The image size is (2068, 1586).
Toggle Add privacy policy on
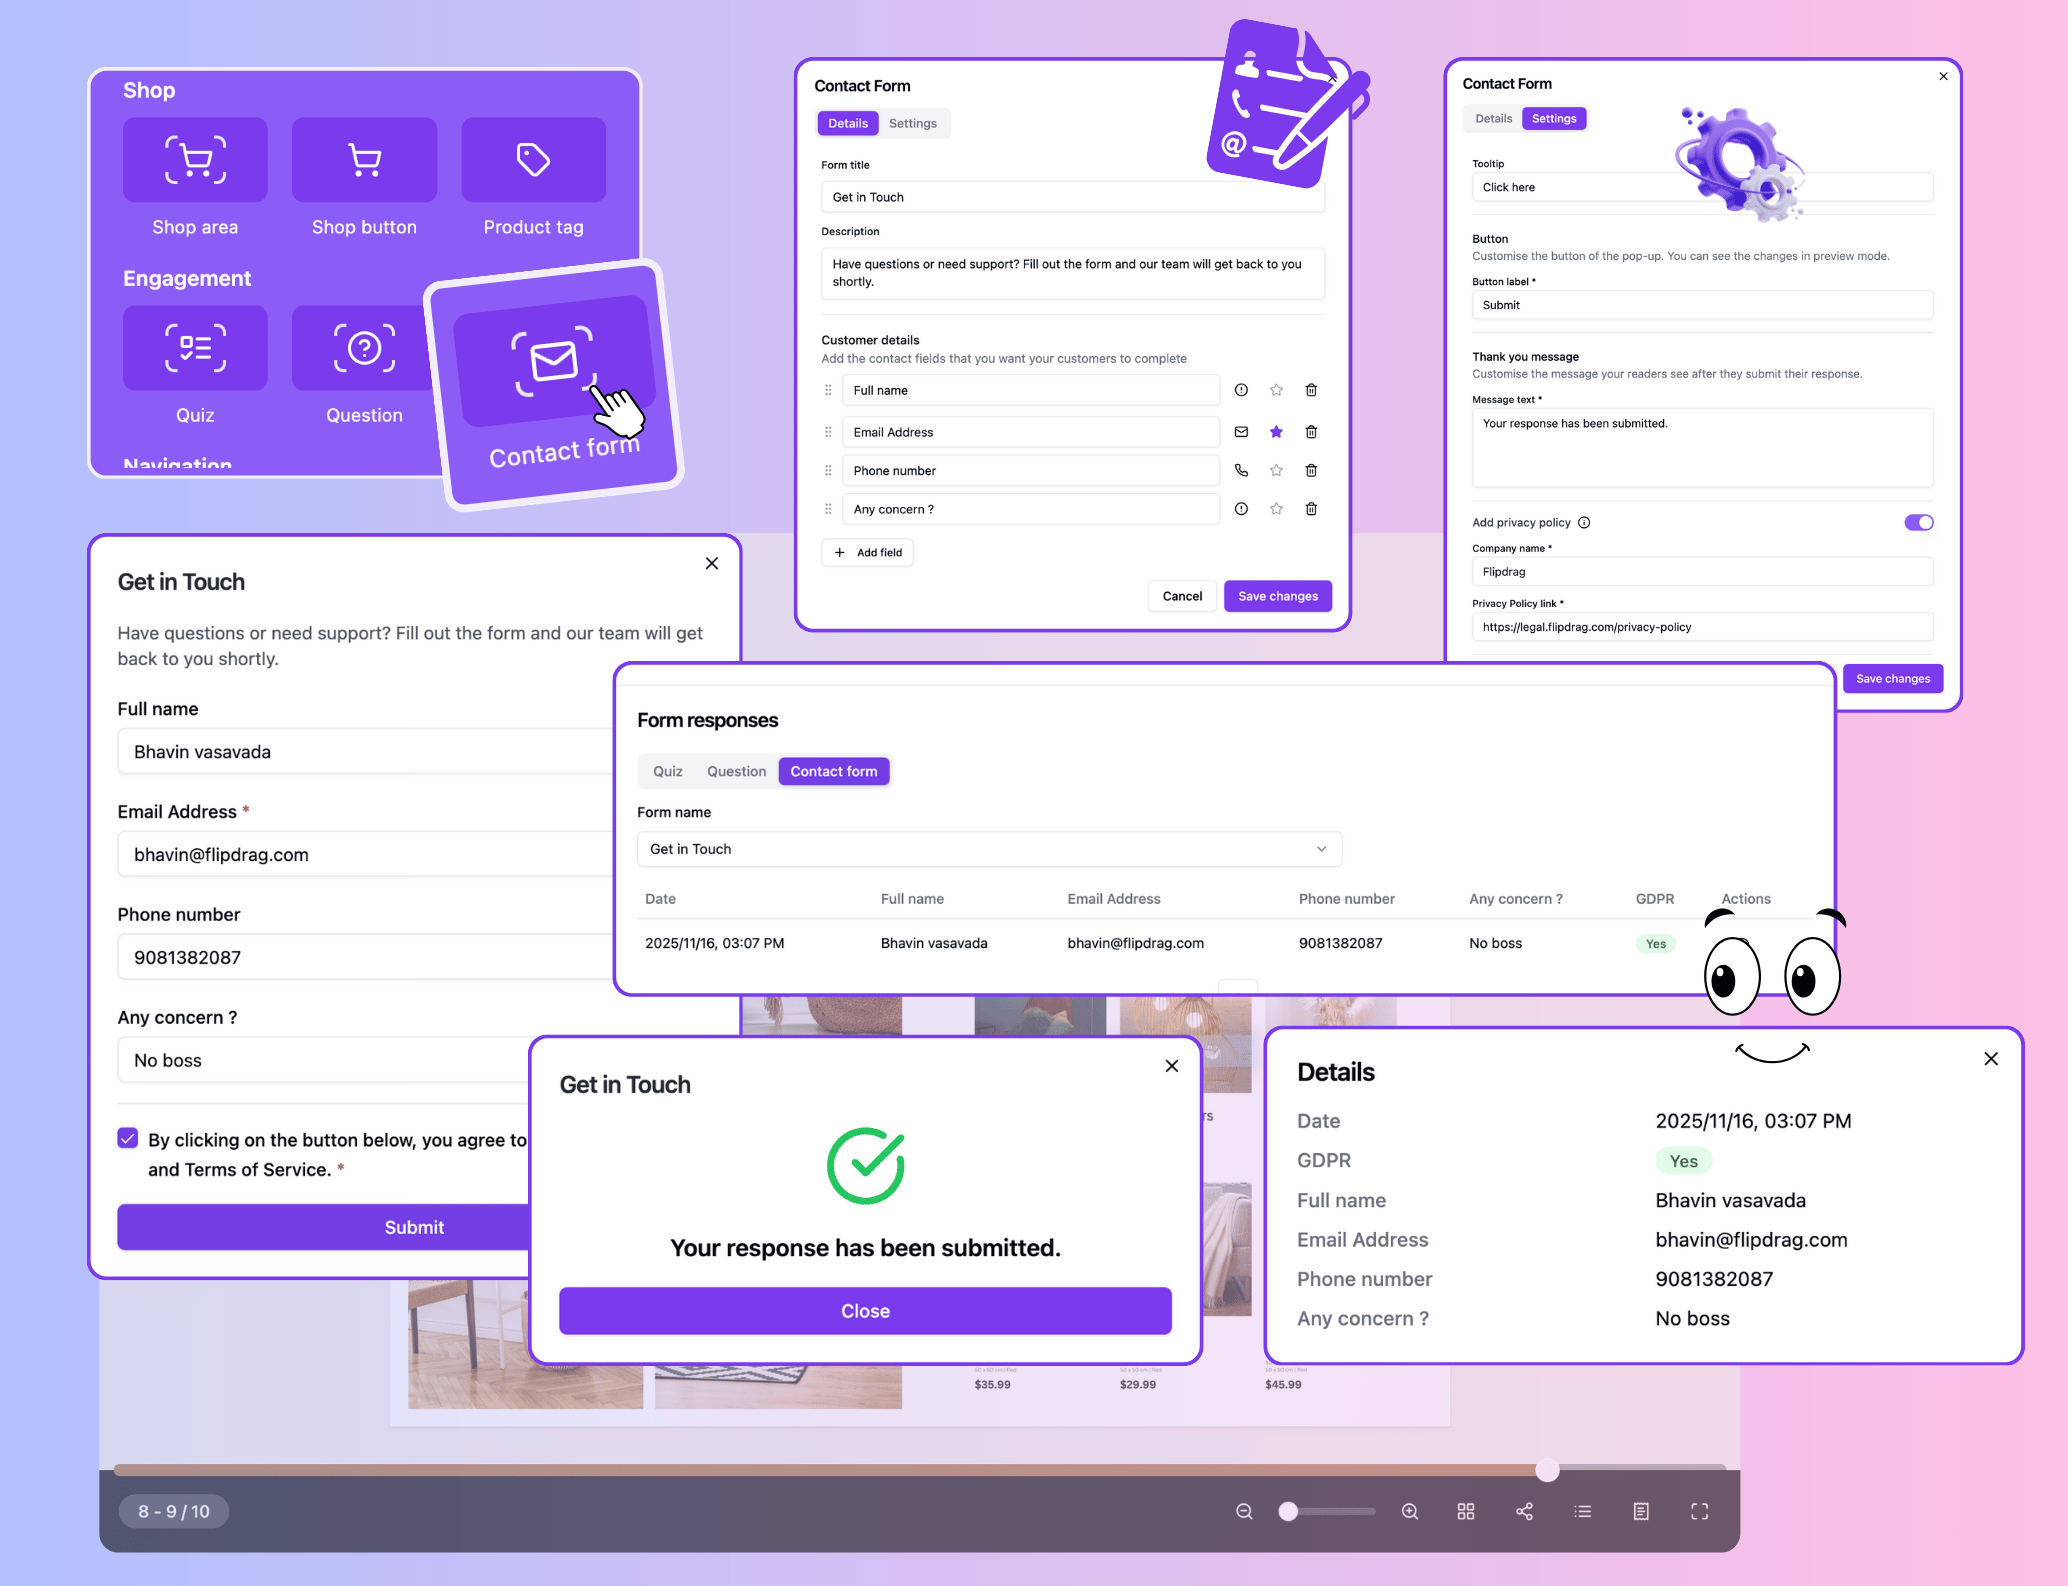tap(1918, 521)
